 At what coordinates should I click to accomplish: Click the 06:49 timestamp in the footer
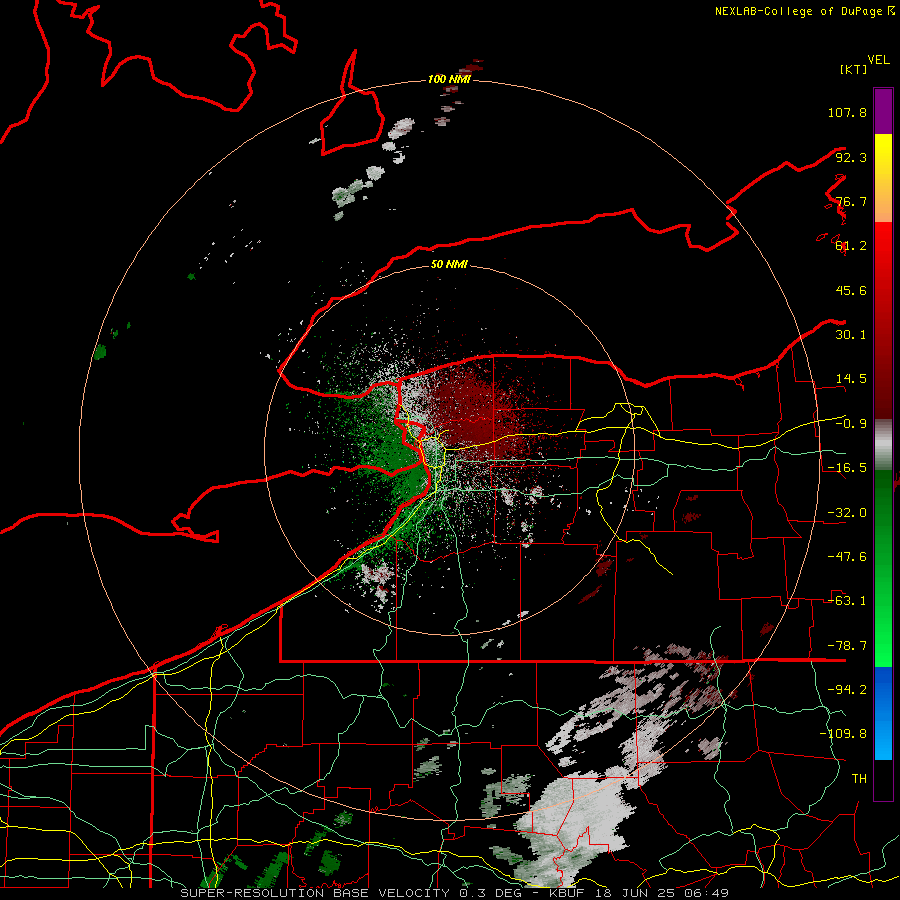tap(708, 893)
